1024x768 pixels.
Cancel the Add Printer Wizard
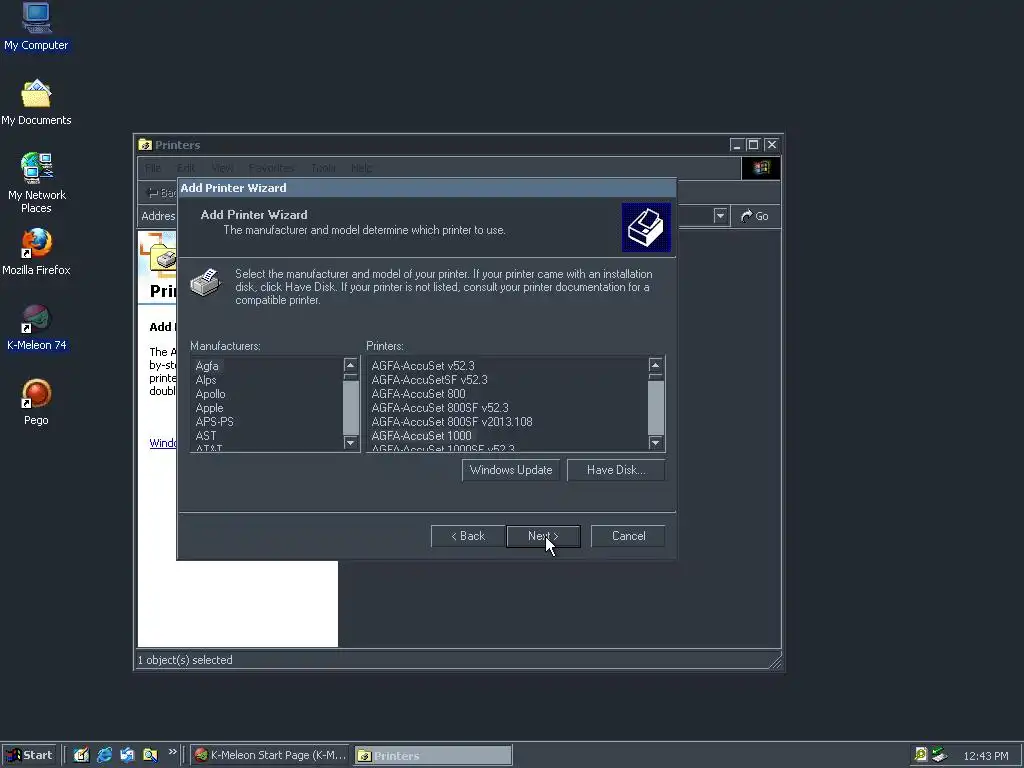[x=628, y=536]
